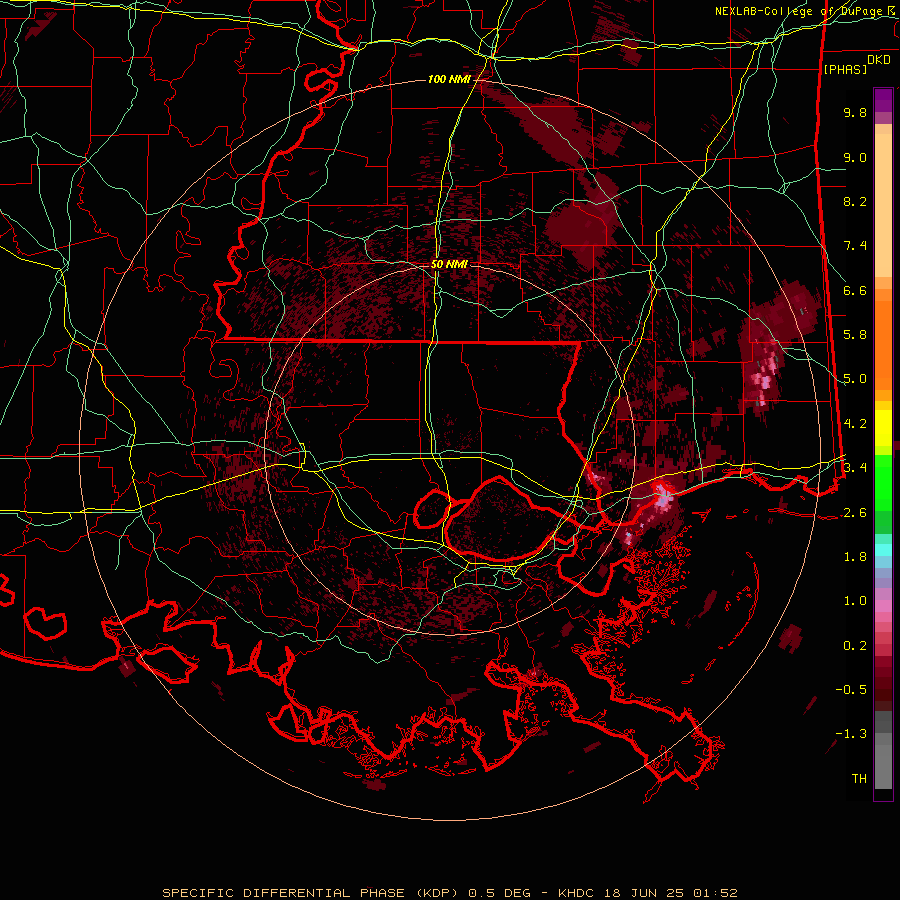Image resolution: width=900 pixels, height=900 pixels.
Task: Click the 2.6 value on the color scale
Action: coord(855,513)
